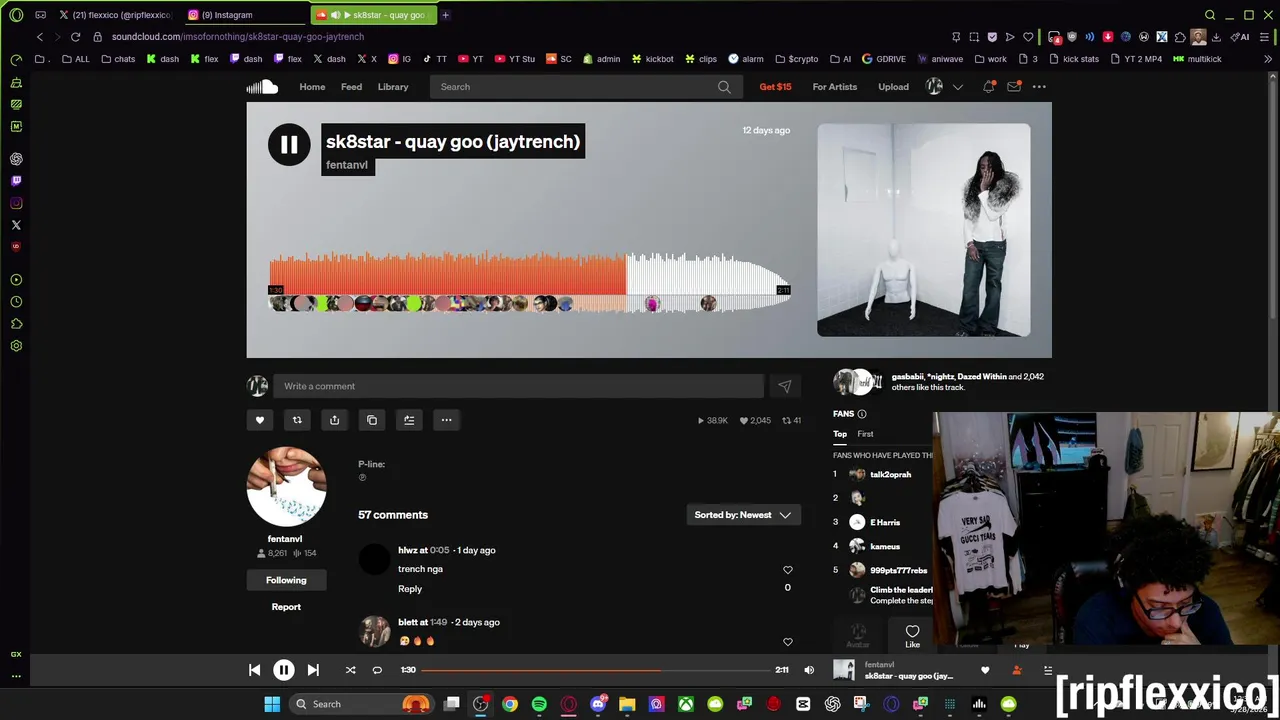Click the search magnifier icon in the SoundCloud header
Image resolution: width=1280 pixels, height=720 pixels.
click(x=724, y=87)
